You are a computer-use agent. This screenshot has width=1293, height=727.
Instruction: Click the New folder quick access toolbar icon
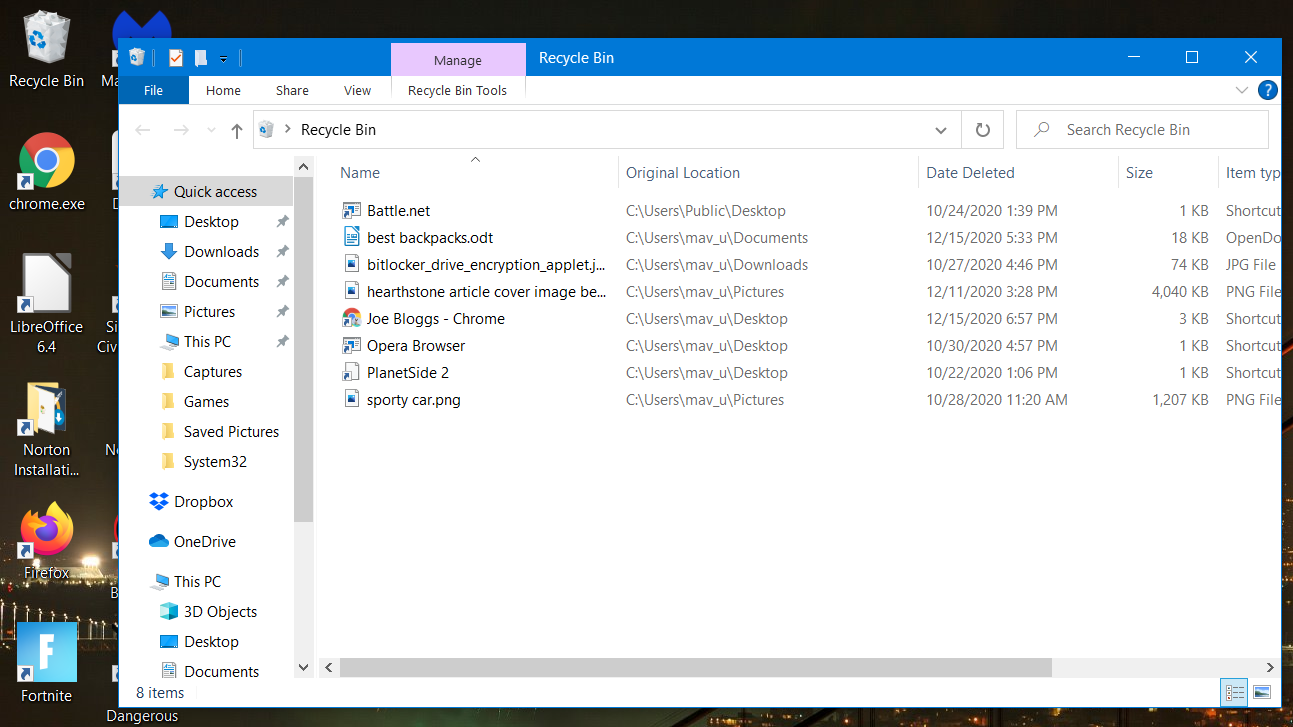coord(201,58)
